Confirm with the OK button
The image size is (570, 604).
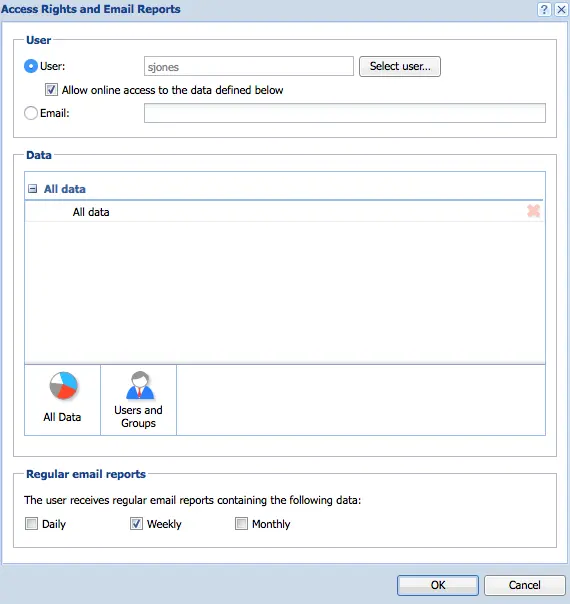[438, 585]
